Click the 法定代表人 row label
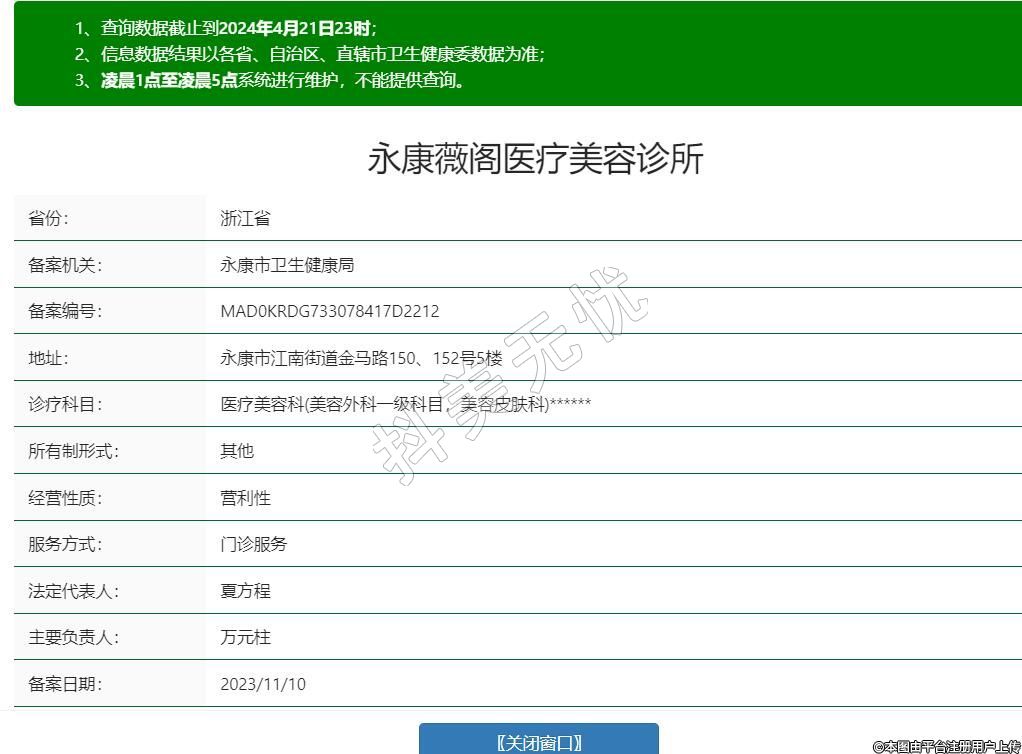The height and width of the screenshot is (754, 1022). (x=73, y=591)
